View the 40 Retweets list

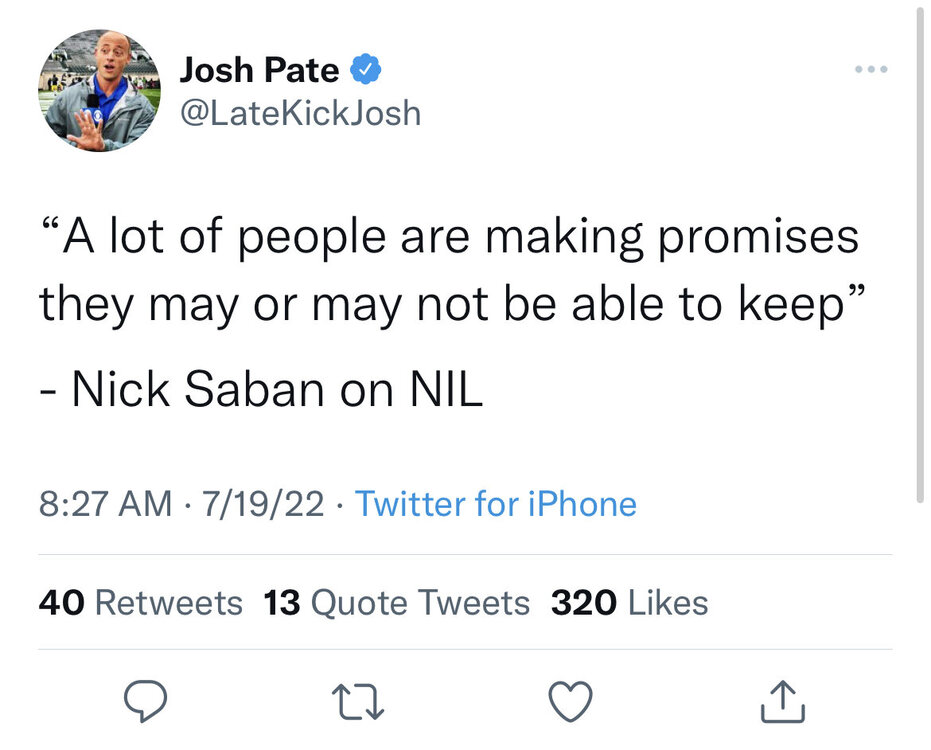pyautogui.click(x=140, y=603)
